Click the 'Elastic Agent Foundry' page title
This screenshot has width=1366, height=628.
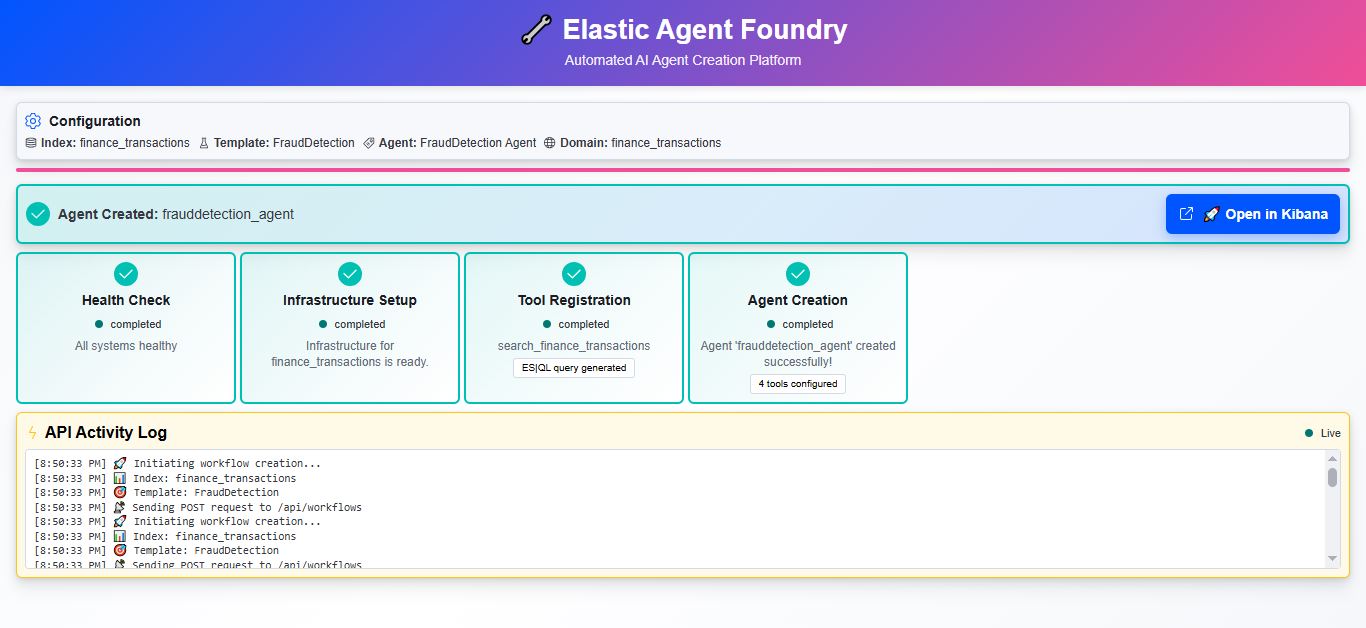pos(705,30)
